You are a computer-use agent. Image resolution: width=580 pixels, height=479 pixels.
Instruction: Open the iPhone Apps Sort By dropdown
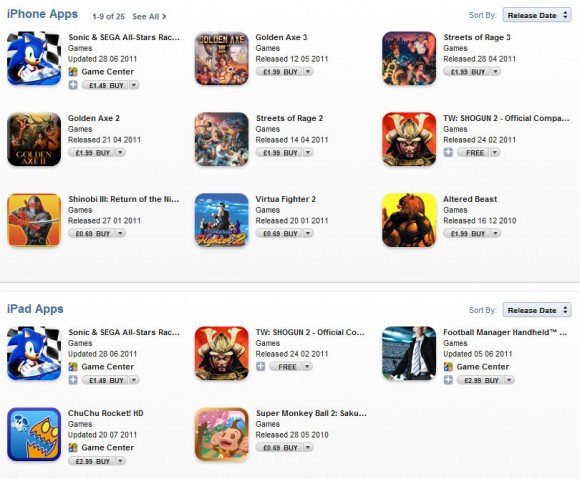tap(537, 15)
